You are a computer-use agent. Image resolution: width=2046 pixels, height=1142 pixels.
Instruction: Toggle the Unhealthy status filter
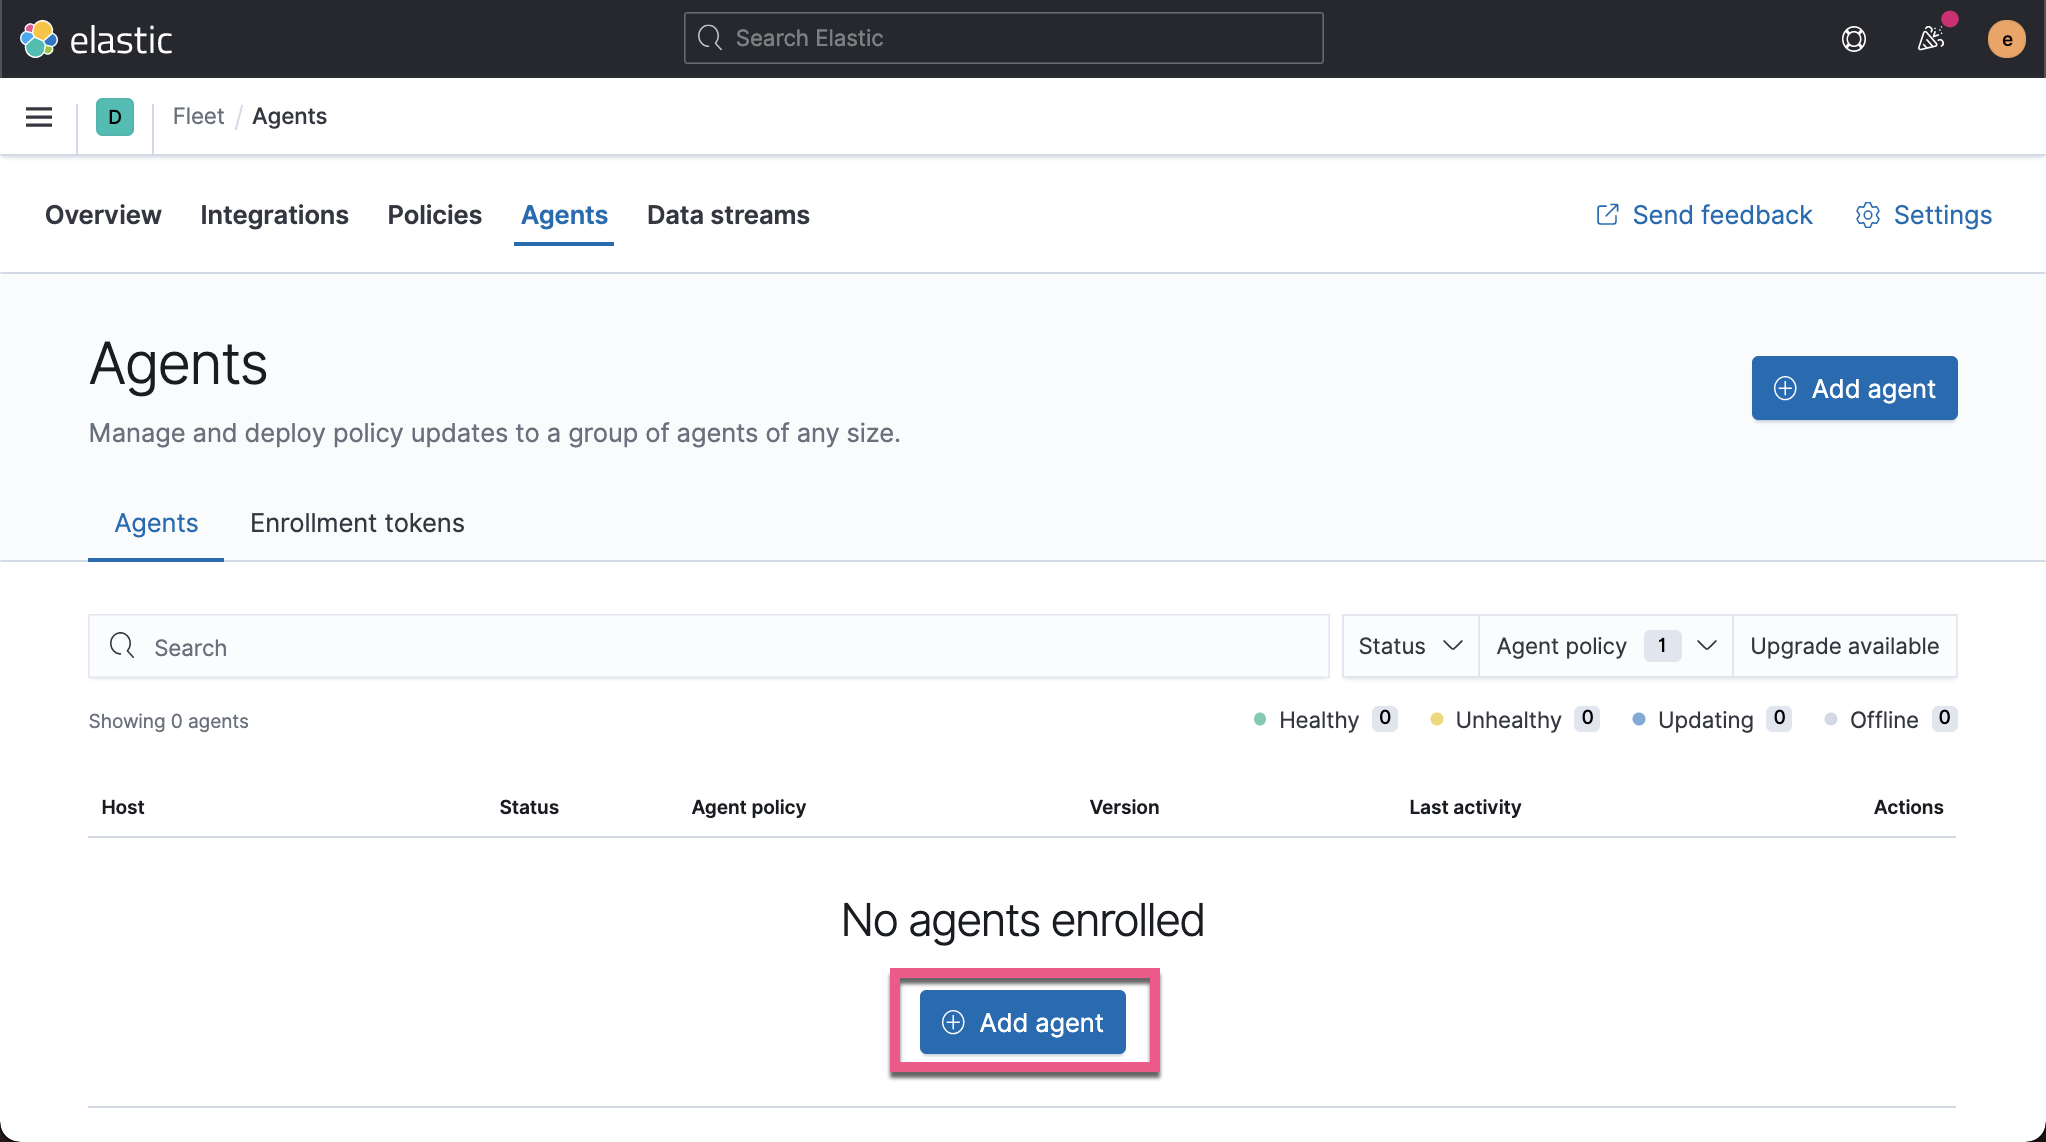pos(1506,719)
